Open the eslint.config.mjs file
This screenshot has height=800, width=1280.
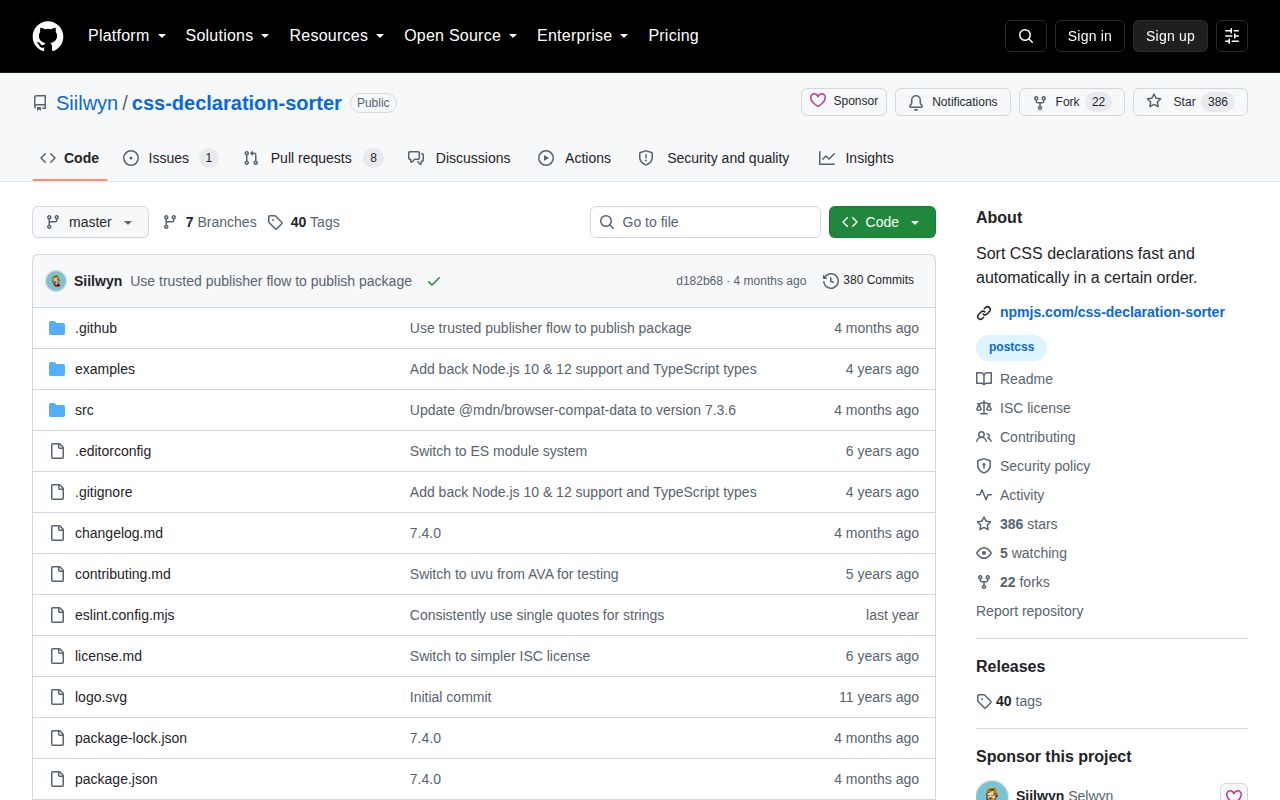point(125,615)
